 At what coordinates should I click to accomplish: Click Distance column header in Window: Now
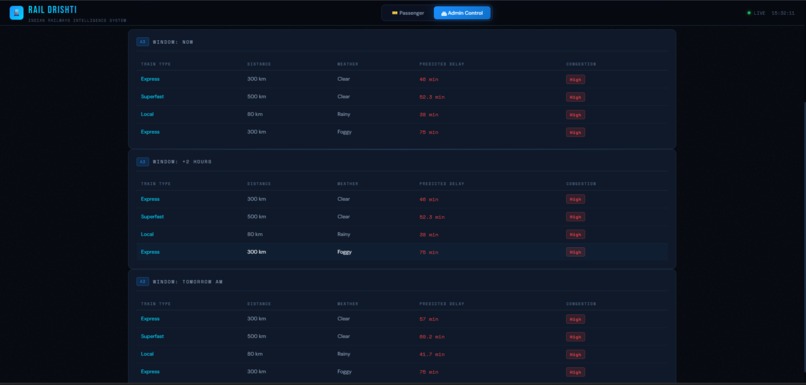259,64
